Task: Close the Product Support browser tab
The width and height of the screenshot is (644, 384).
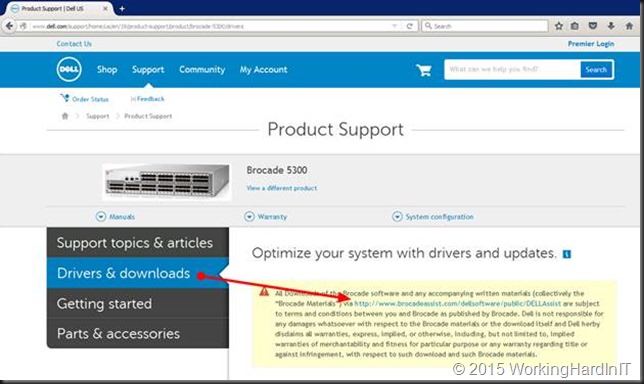Action: 105,8
